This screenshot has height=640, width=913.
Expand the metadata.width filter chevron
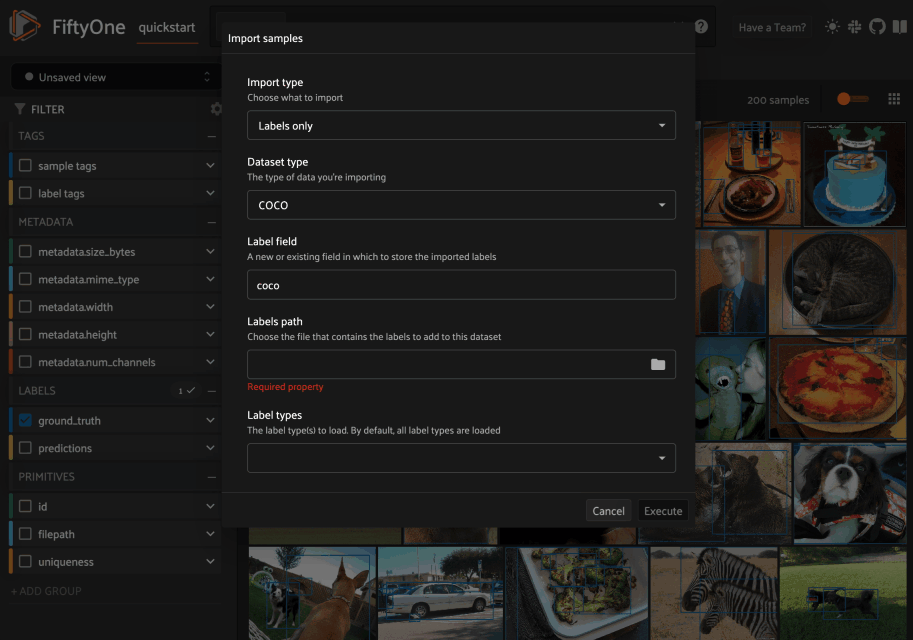(x=209, y=307)
